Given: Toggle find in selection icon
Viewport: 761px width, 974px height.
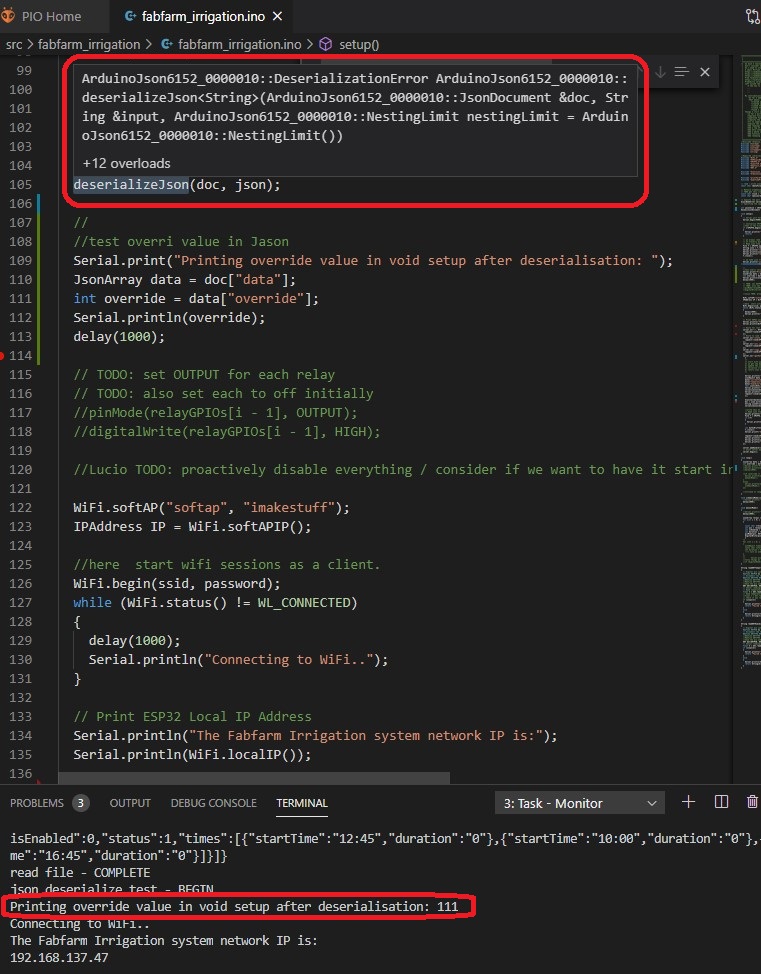Looking at the screenshot, I should tap(681, 72).
